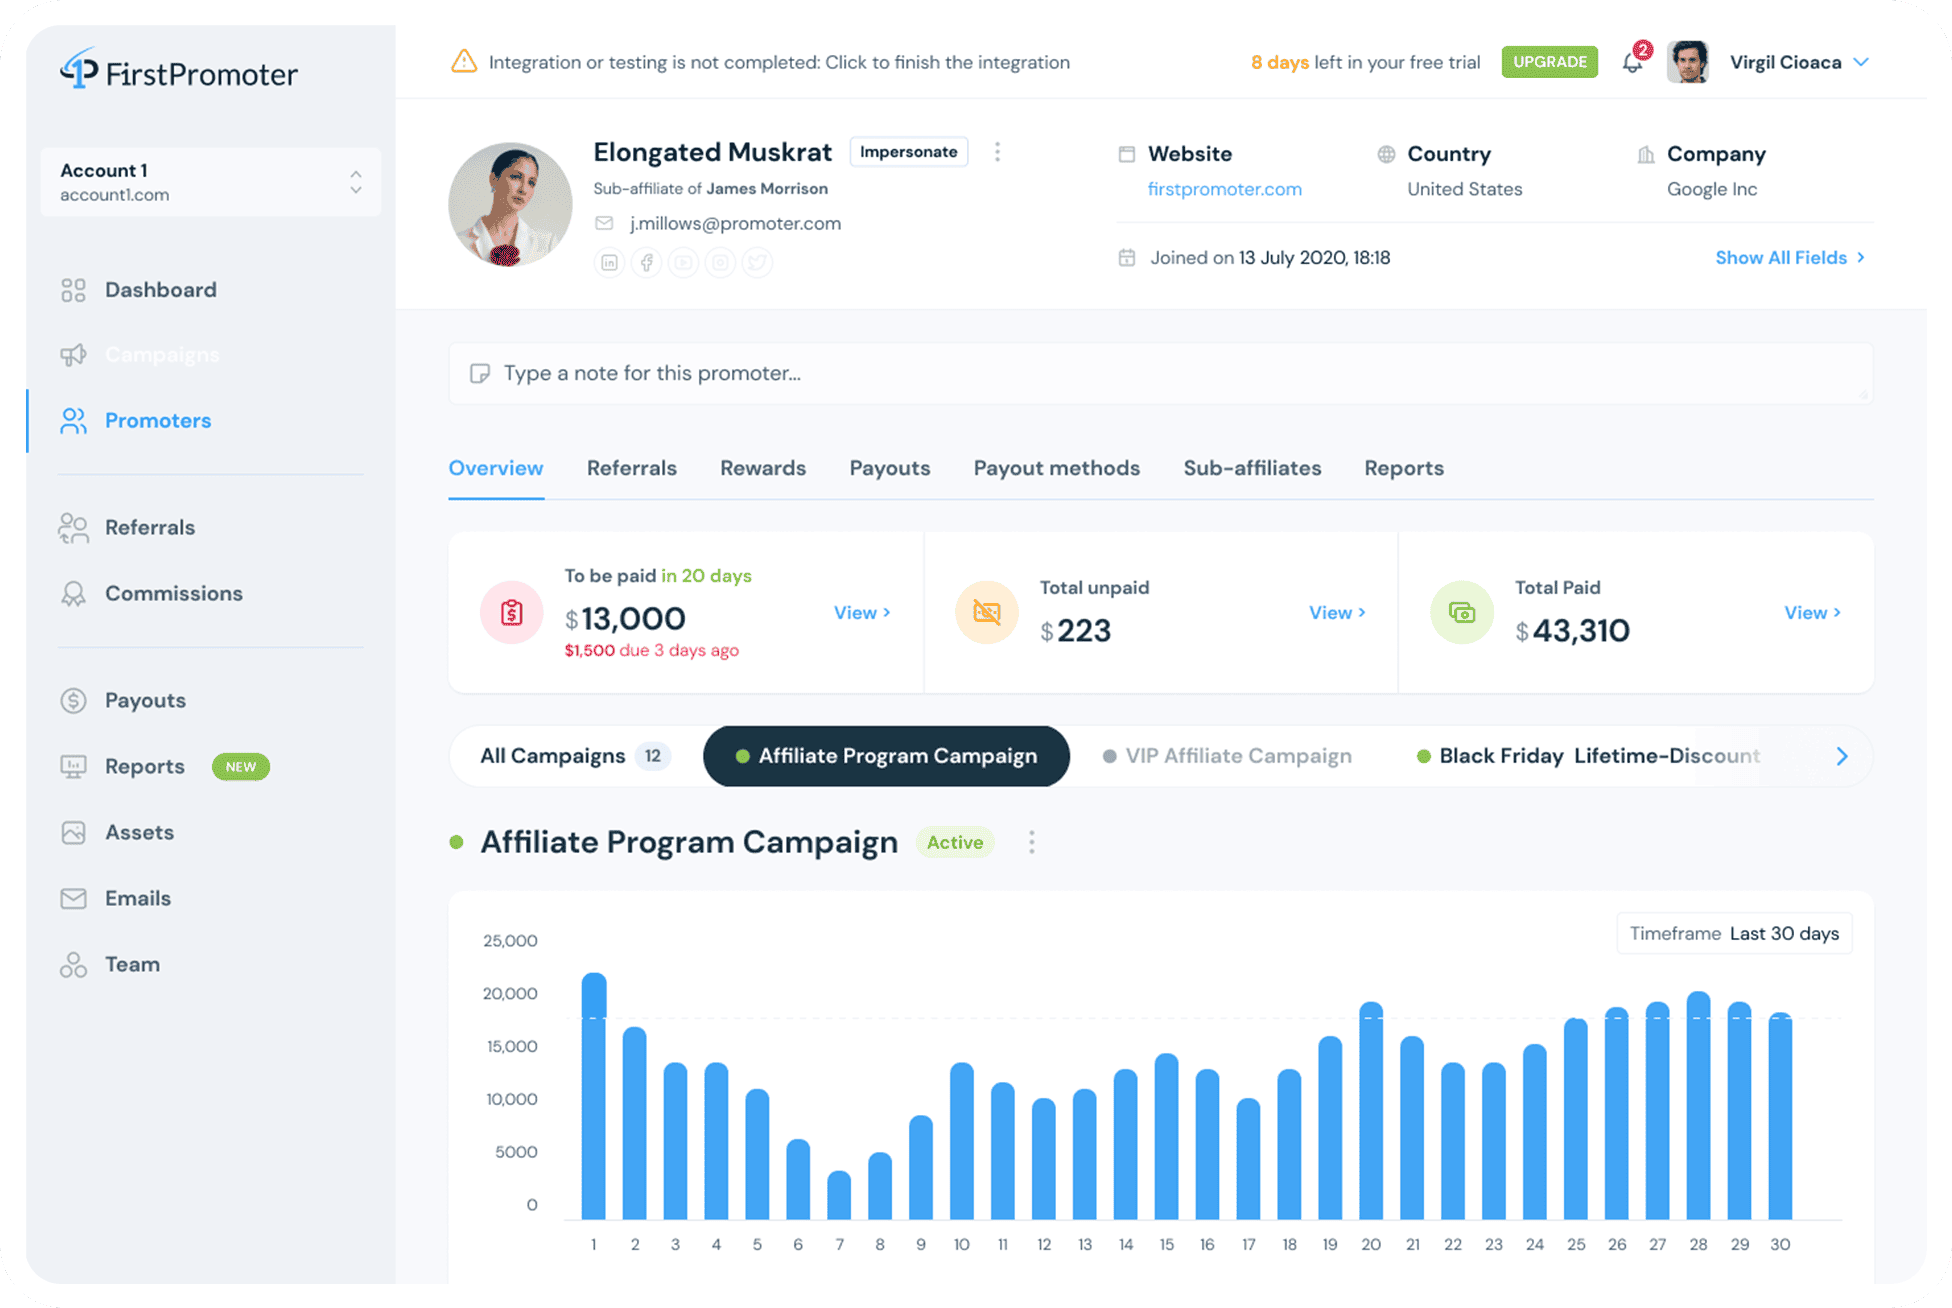
Task: Click the Twitter social icon under promoter email
Action: (757, 263)
